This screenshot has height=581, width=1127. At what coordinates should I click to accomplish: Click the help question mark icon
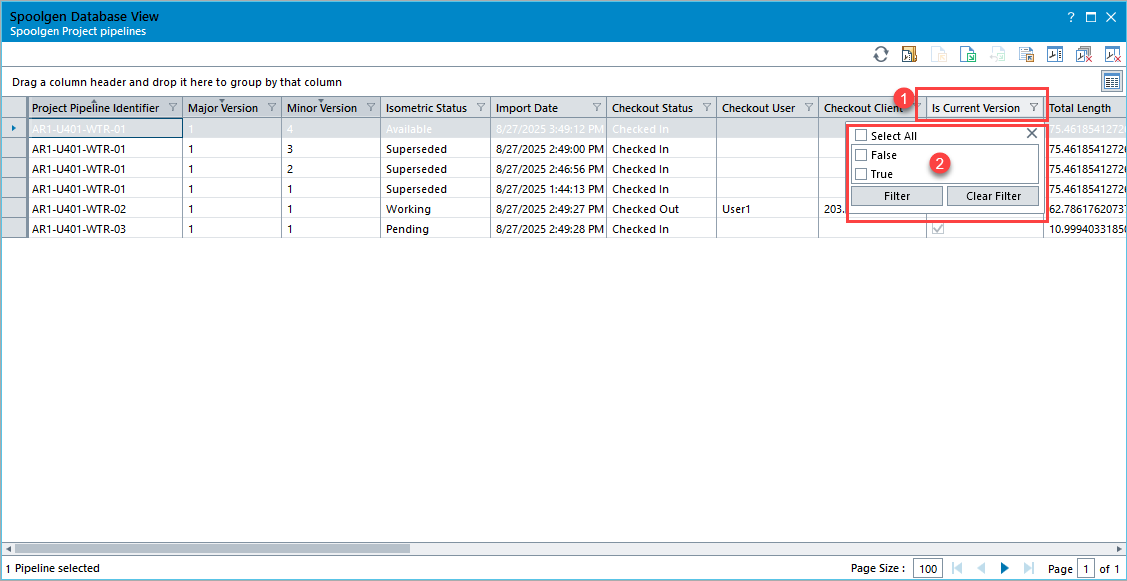(x=1071, y=17)
